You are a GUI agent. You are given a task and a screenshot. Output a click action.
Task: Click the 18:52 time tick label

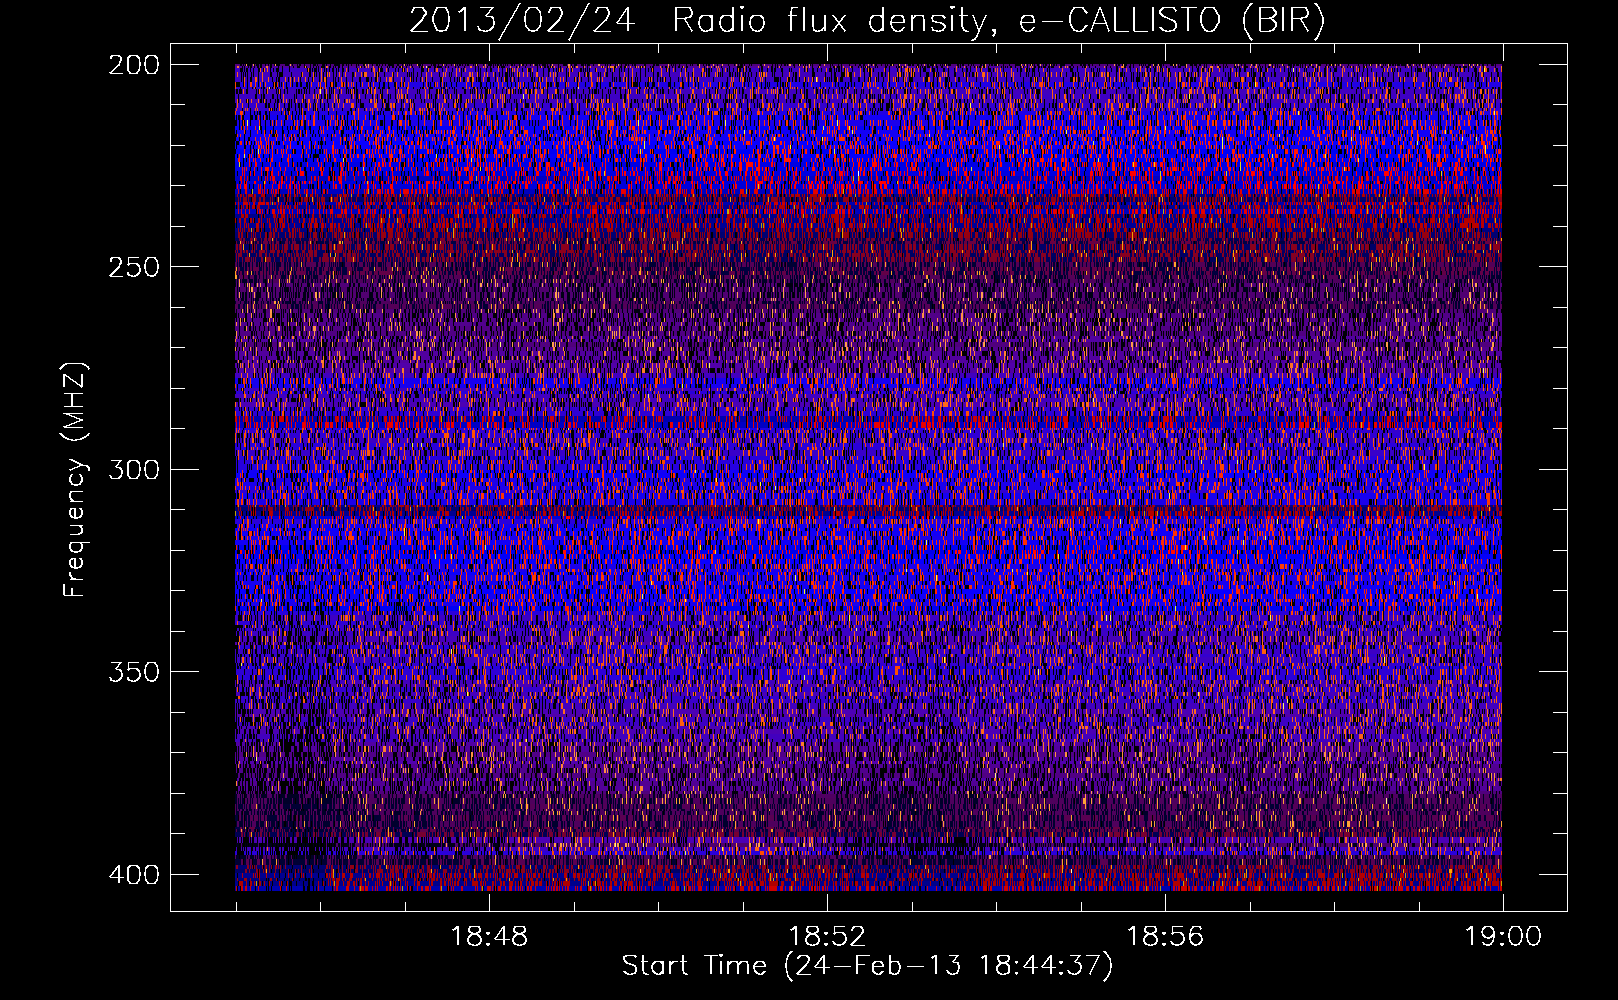827,937
